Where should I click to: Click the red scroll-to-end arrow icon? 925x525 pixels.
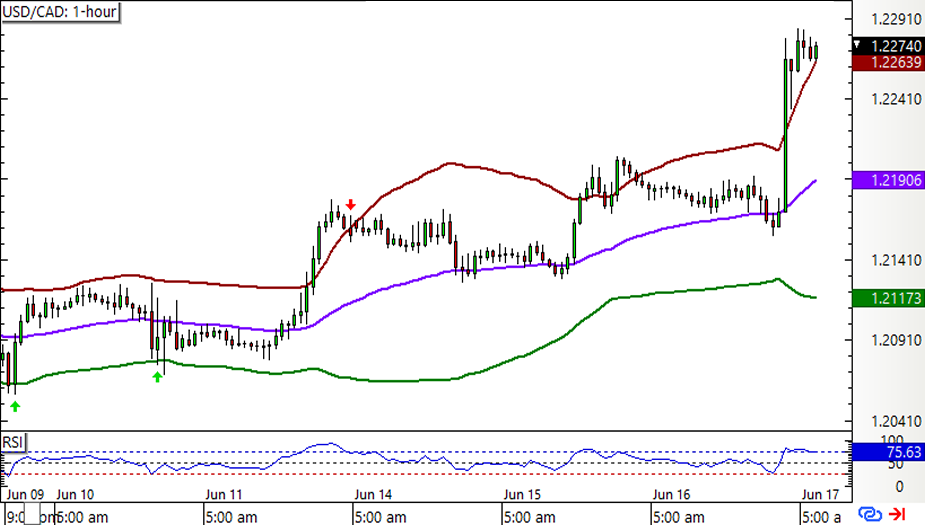coord(897,514)
